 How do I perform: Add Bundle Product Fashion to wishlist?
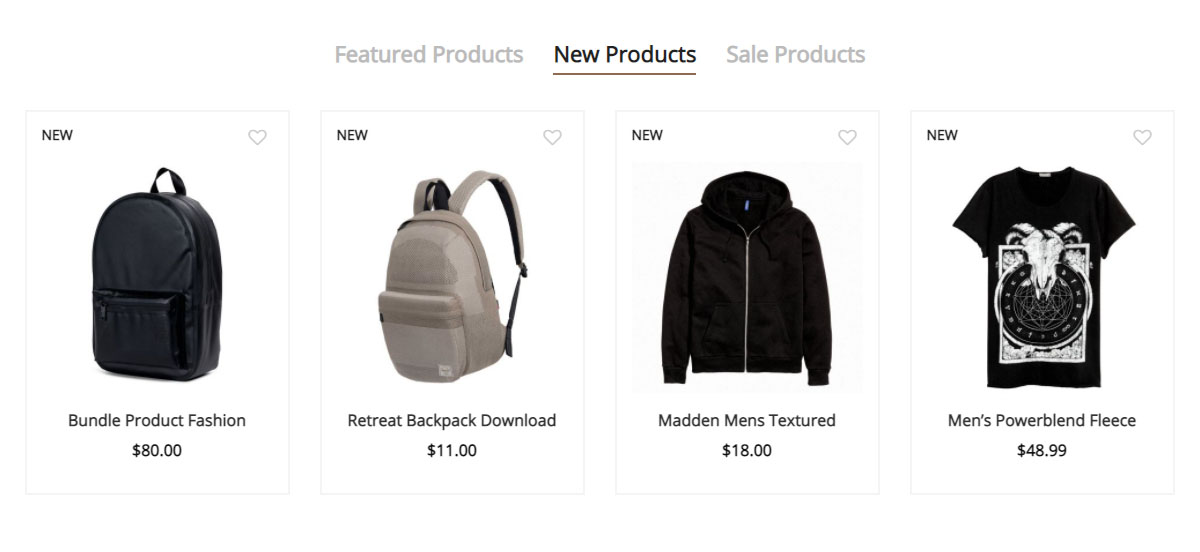(257, 138)
